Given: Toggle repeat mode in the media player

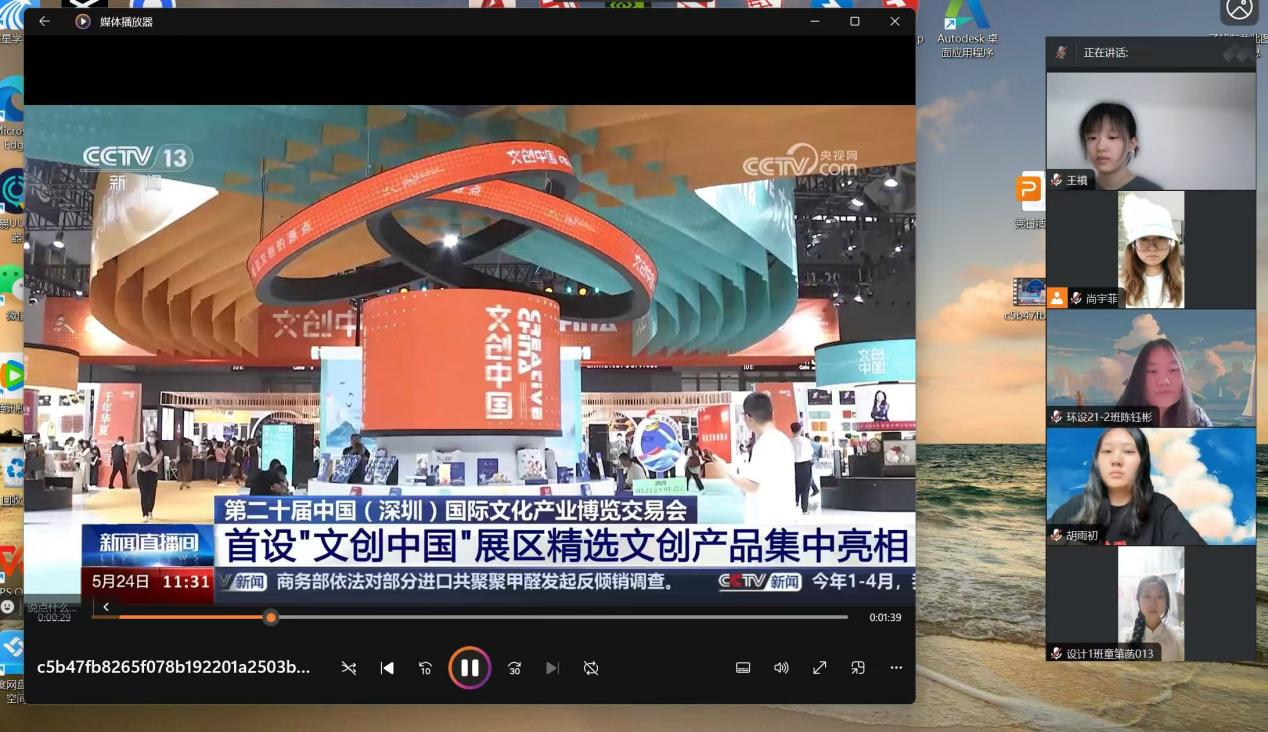Looking at the screenshot, I should (x=591, y=668).
